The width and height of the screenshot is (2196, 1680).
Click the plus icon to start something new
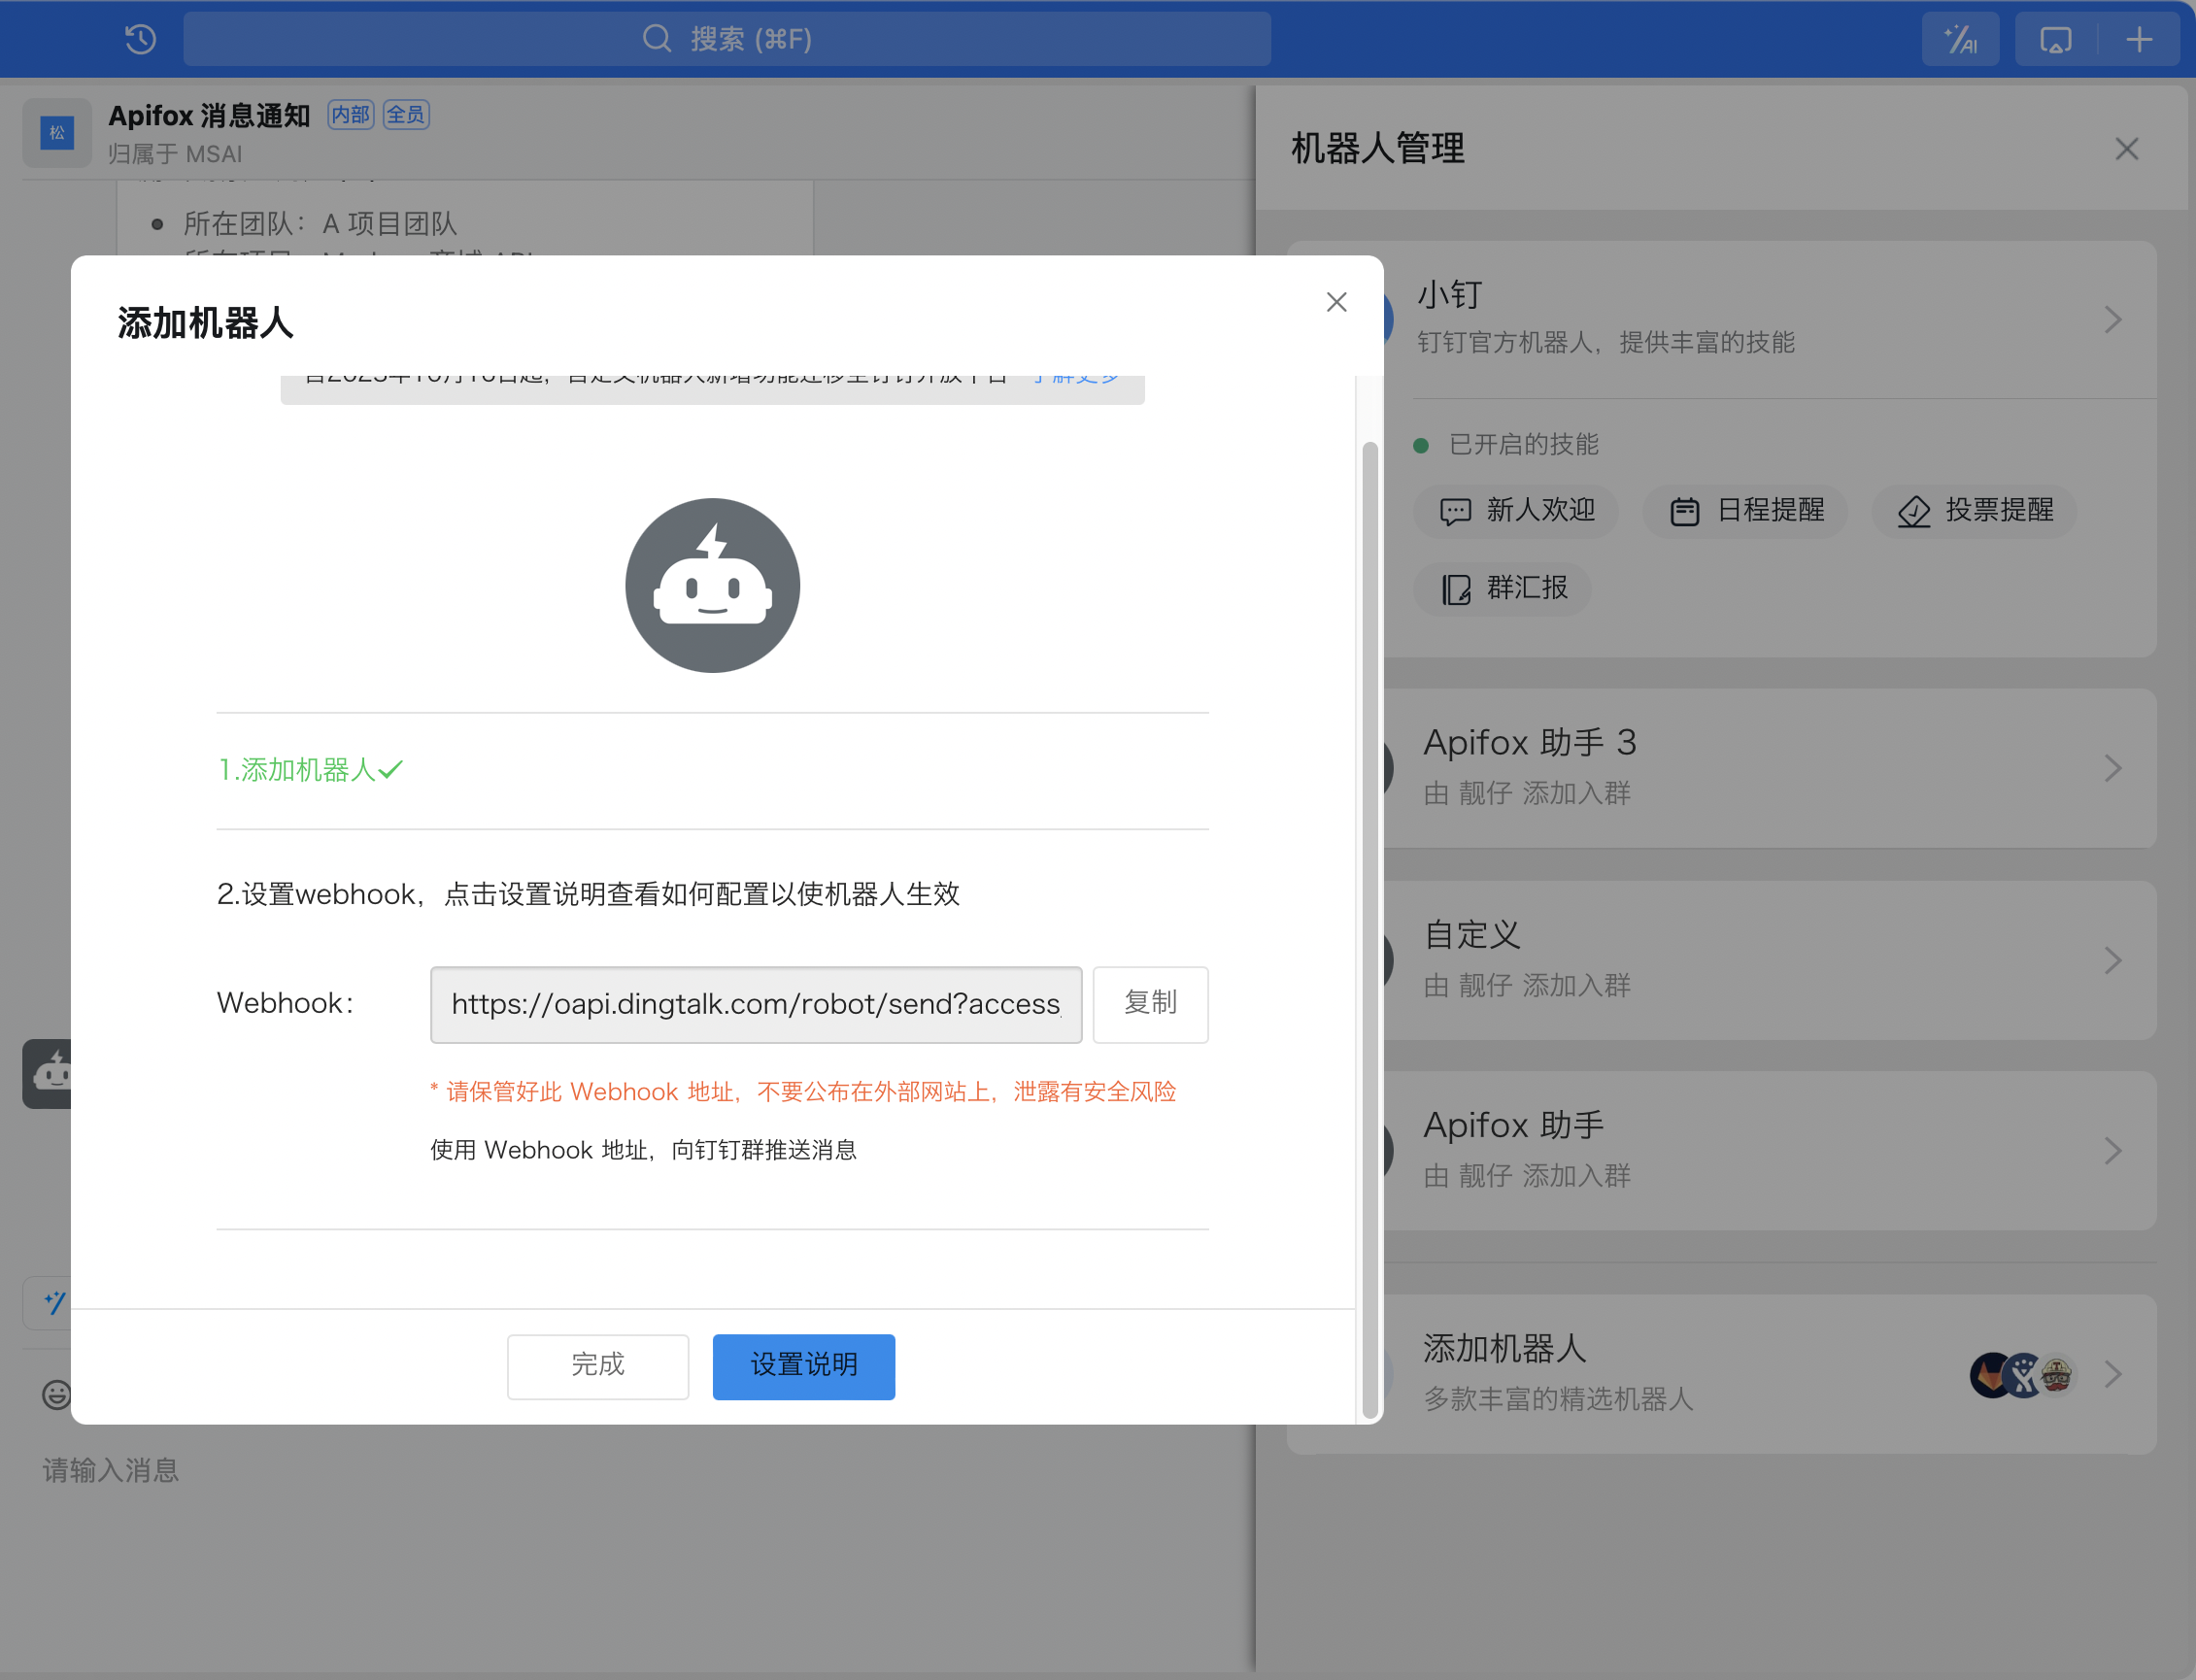pyautogui.click(x=2138, y=39)
